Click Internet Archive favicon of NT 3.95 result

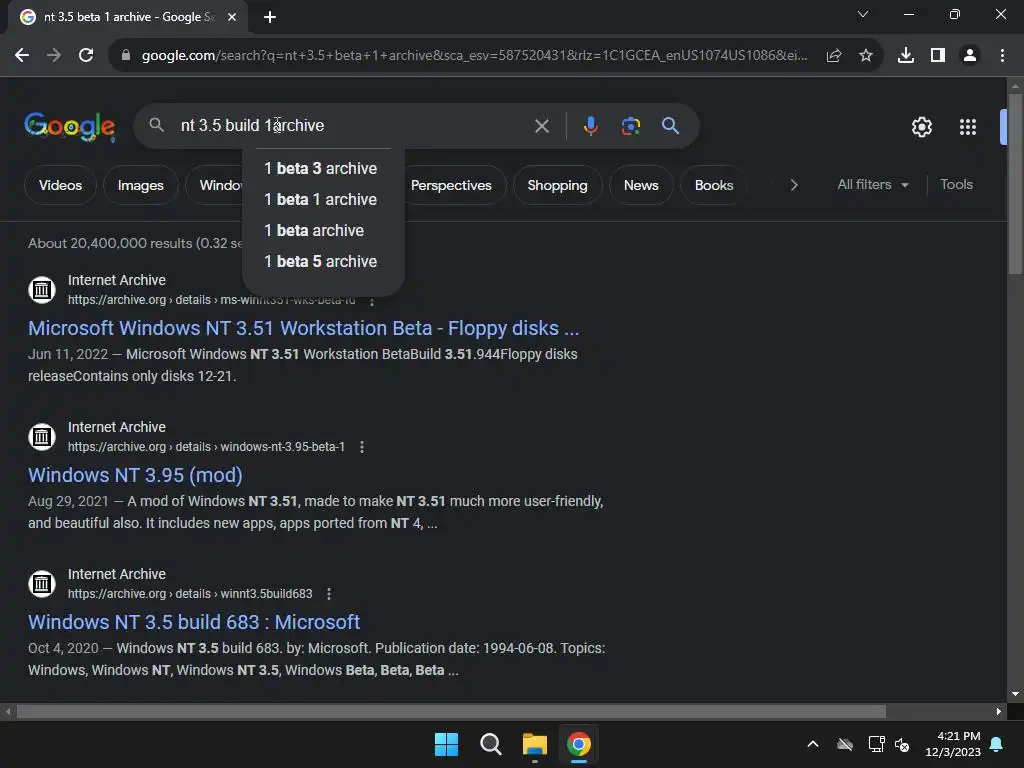(42, 436)
